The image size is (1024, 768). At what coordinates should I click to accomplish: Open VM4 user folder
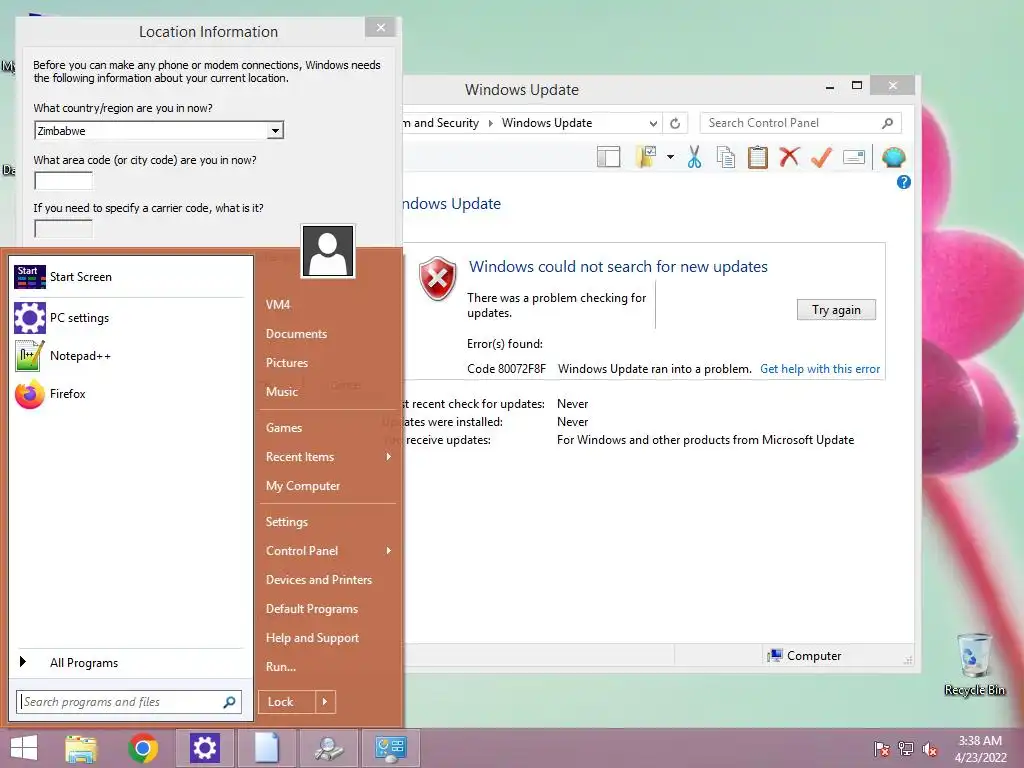pyautogui.click(x=278, y=305)
